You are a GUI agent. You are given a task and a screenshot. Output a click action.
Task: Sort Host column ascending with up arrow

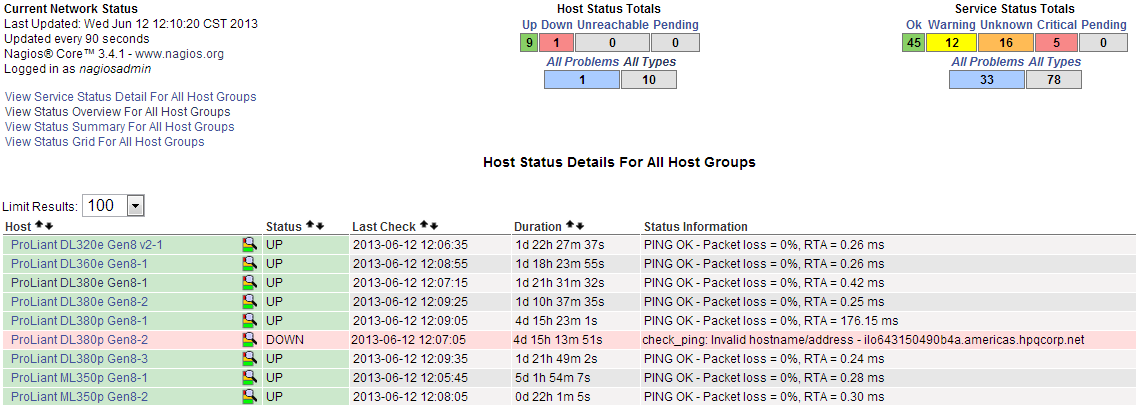coord(39,226)
